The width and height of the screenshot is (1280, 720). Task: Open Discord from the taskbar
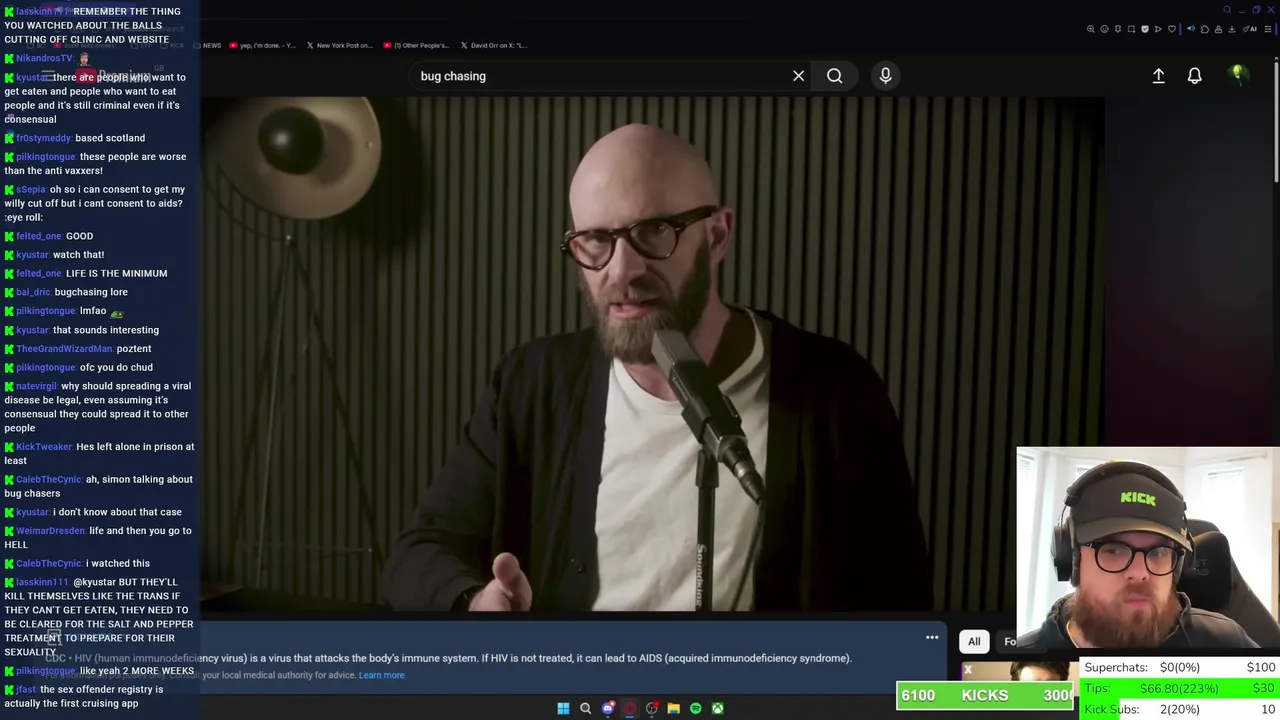607,708
